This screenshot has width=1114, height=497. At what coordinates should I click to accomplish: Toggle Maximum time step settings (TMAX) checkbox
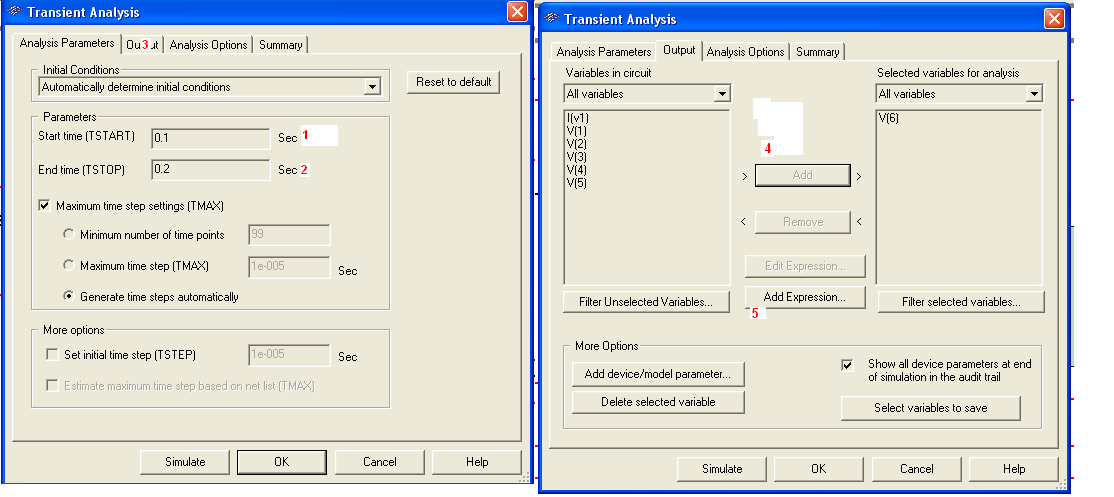click(x=45, y=206)
